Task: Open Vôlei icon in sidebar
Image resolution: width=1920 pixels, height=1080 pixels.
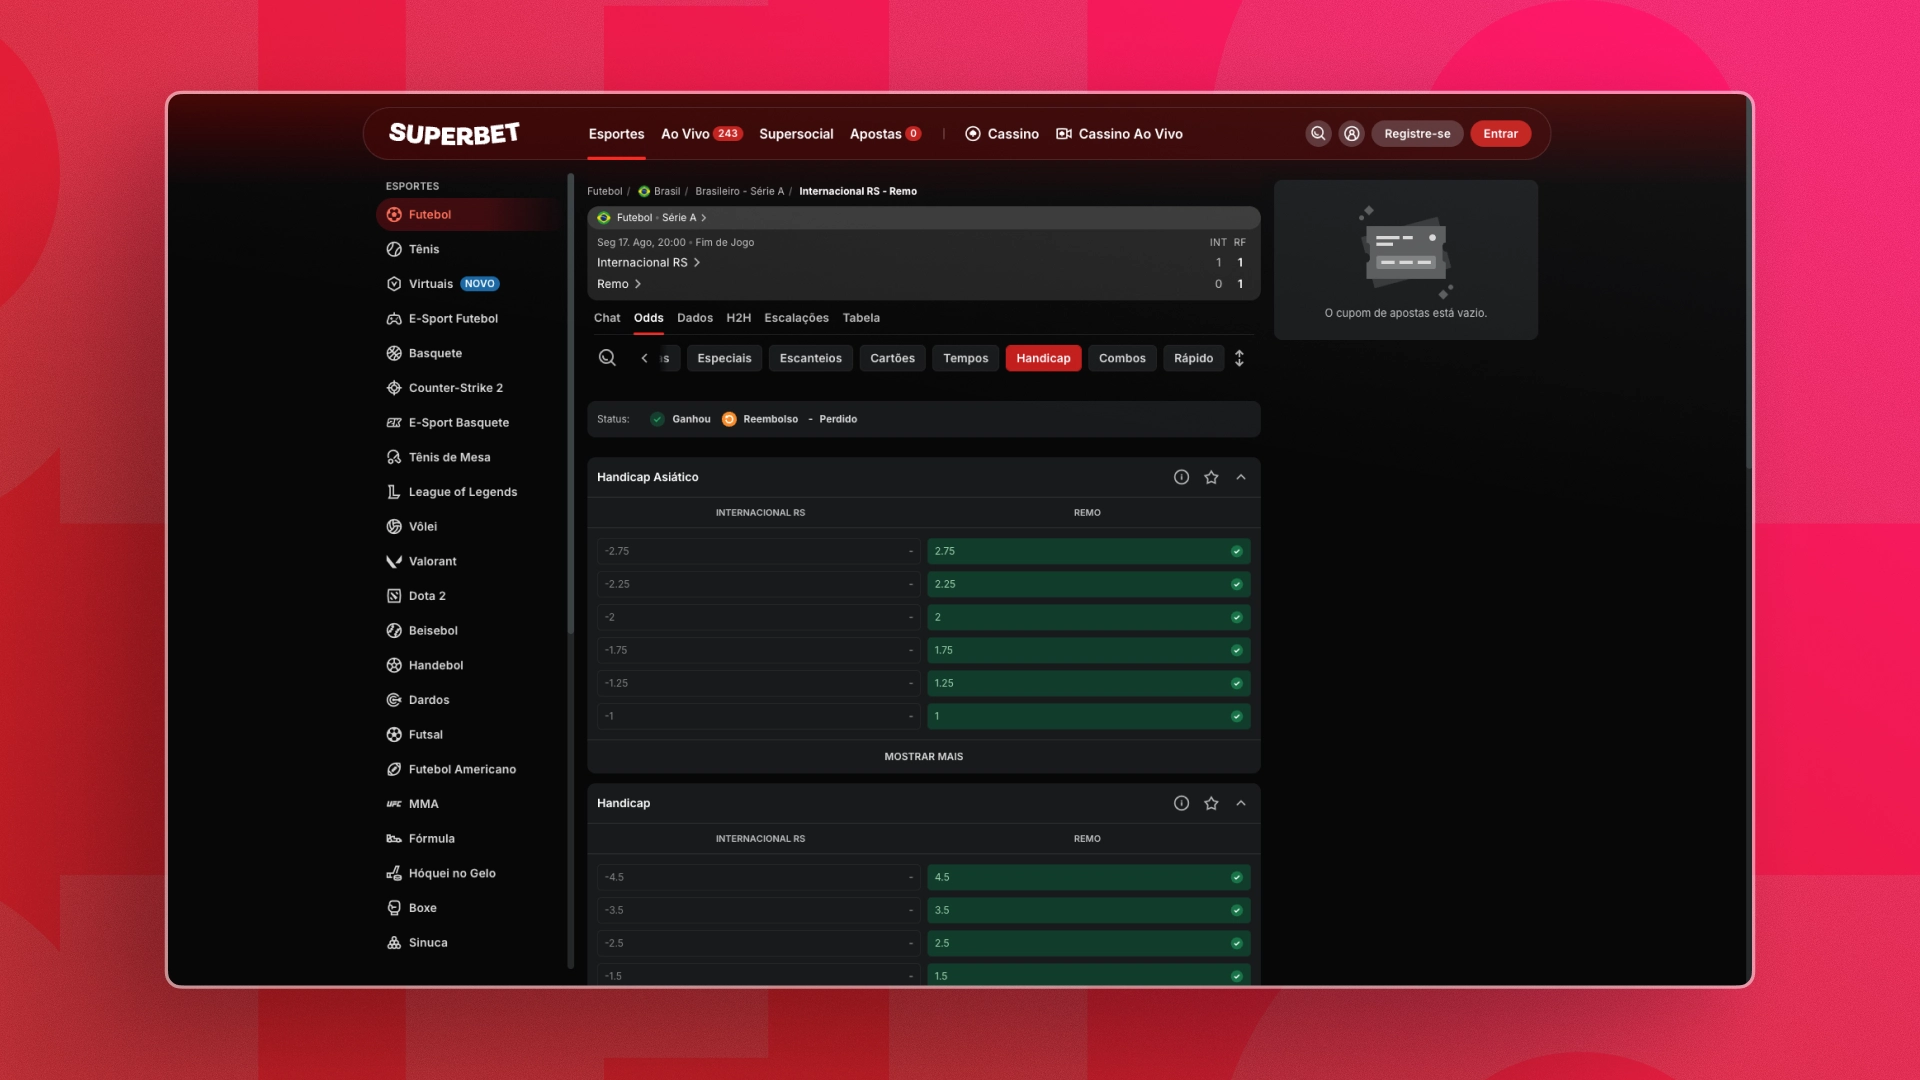Action: tap(394, 527)
